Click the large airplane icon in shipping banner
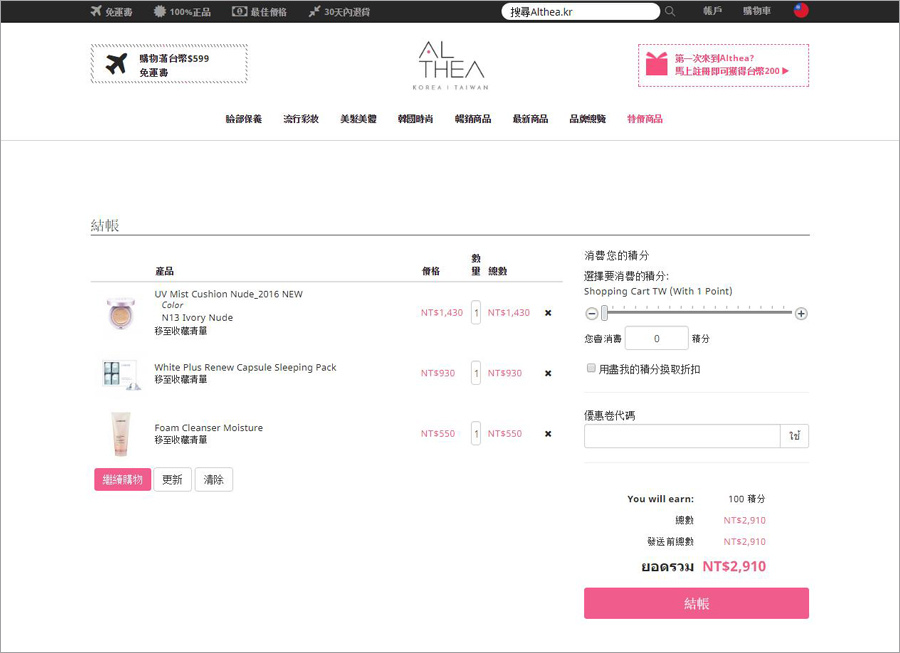Viewport: 900px width, 653px height. (117, 64)
